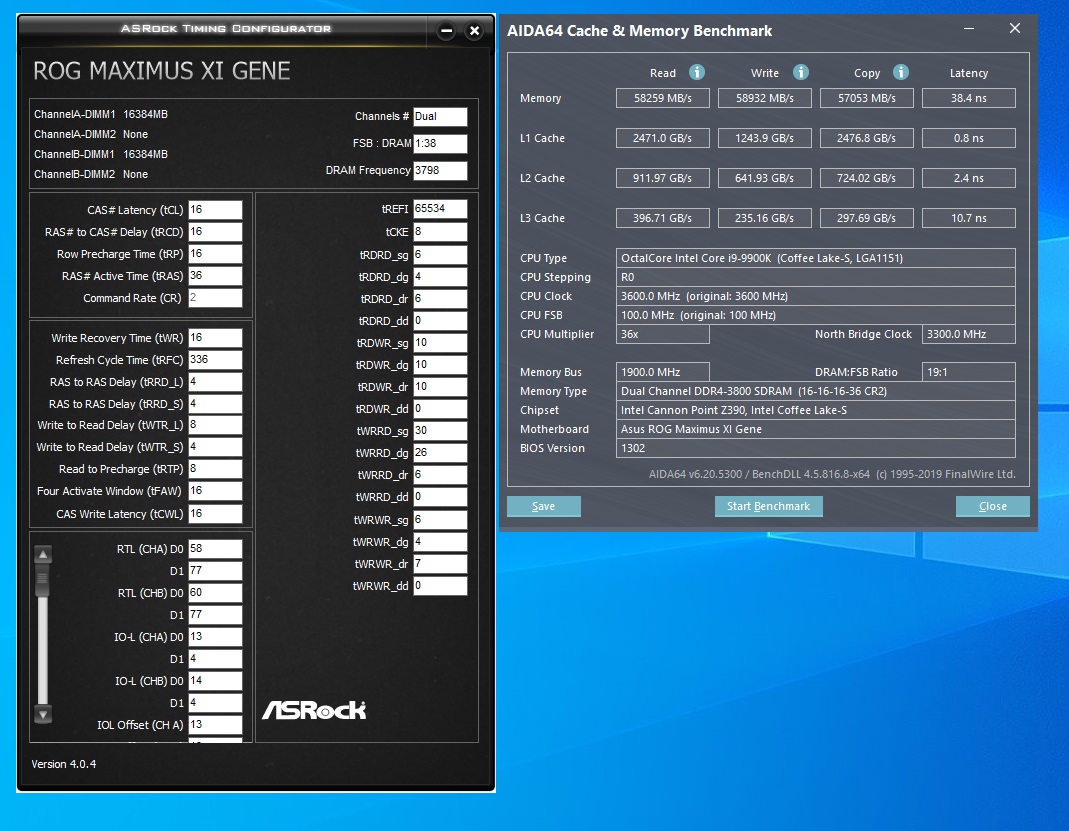The width and height of the screenshot is (1069, 831).
Task: Select the CAS# Latency (tCL) field
Action: coord(215,209)
